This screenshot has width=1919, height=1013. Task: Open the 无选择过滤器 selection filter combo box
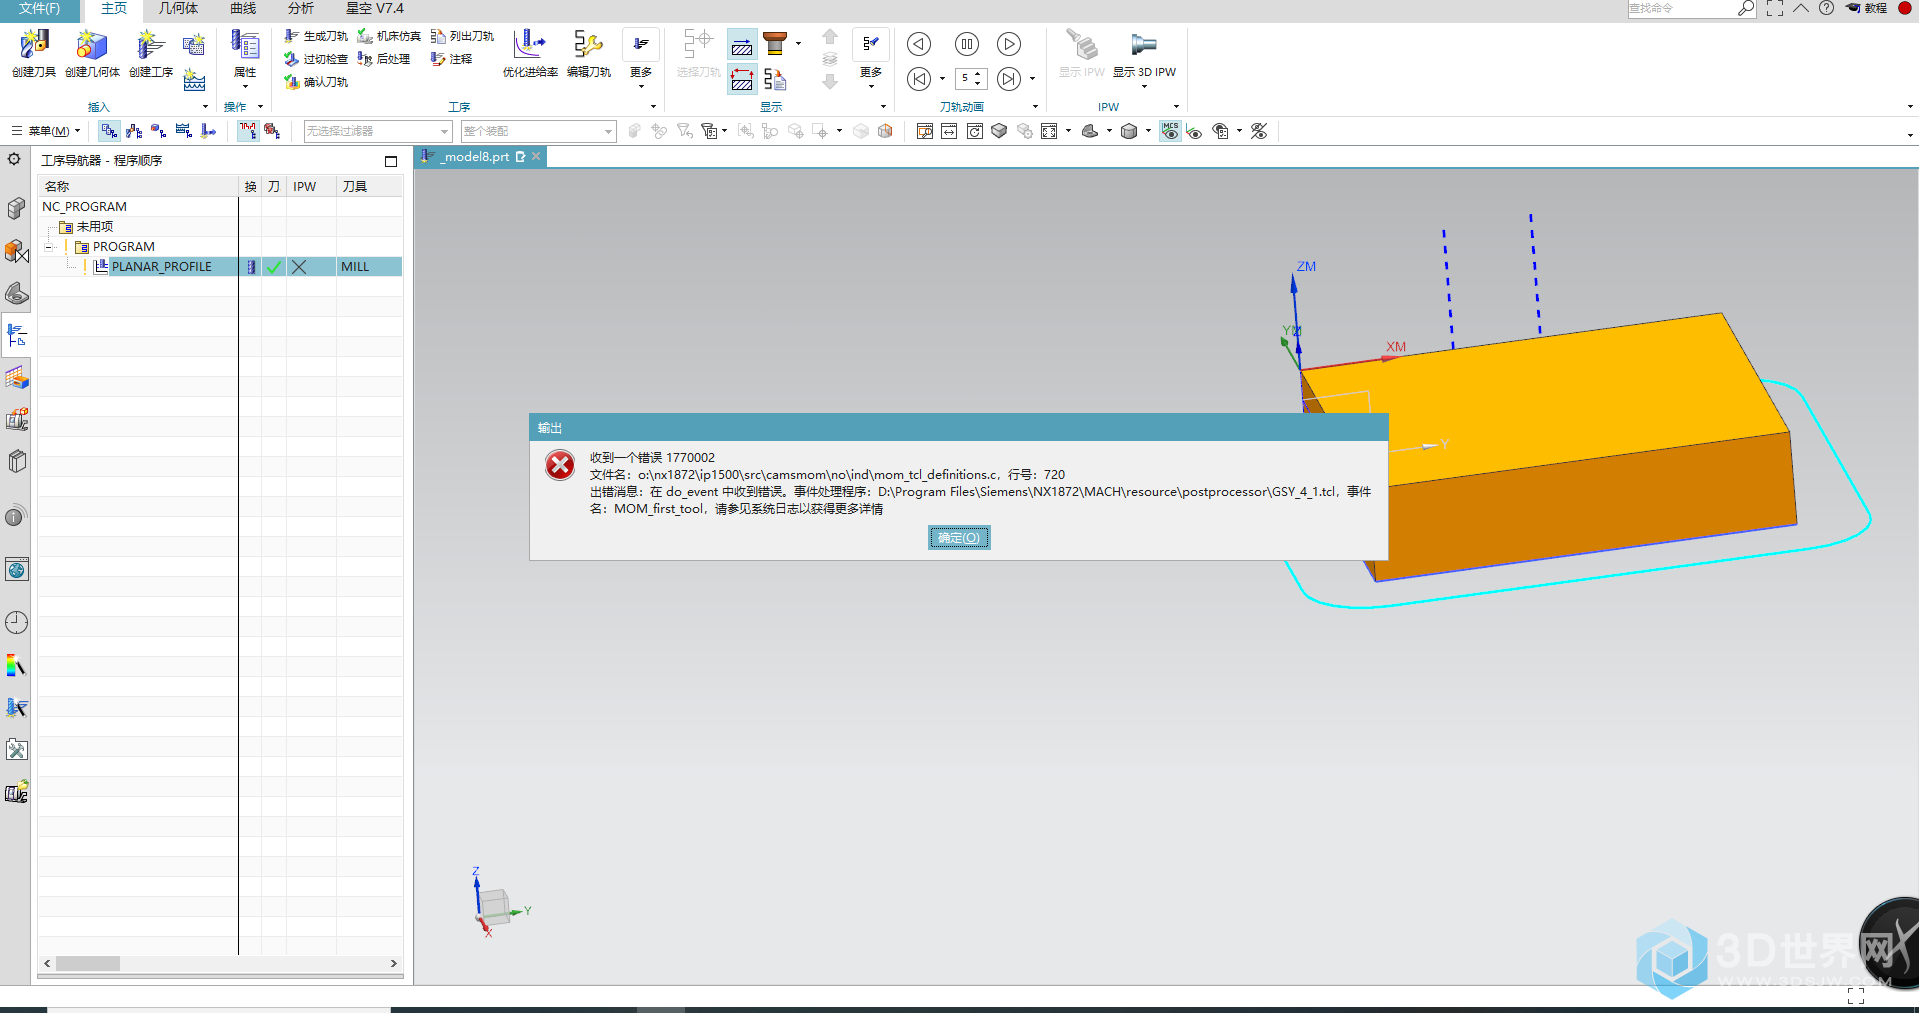(x=378, y=131)
